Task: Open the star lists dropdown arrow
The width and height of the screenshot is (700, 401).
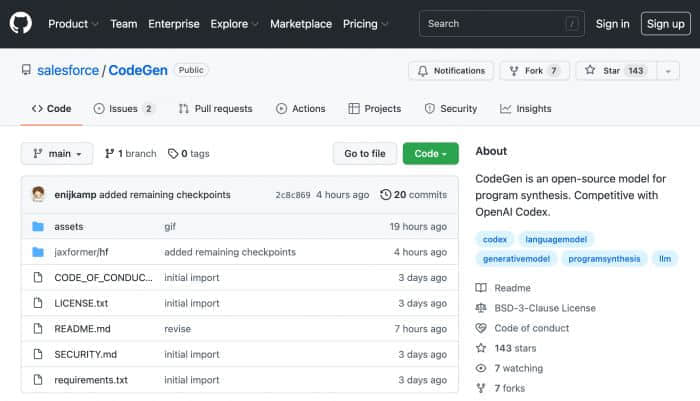Action: tap(668, 71)
